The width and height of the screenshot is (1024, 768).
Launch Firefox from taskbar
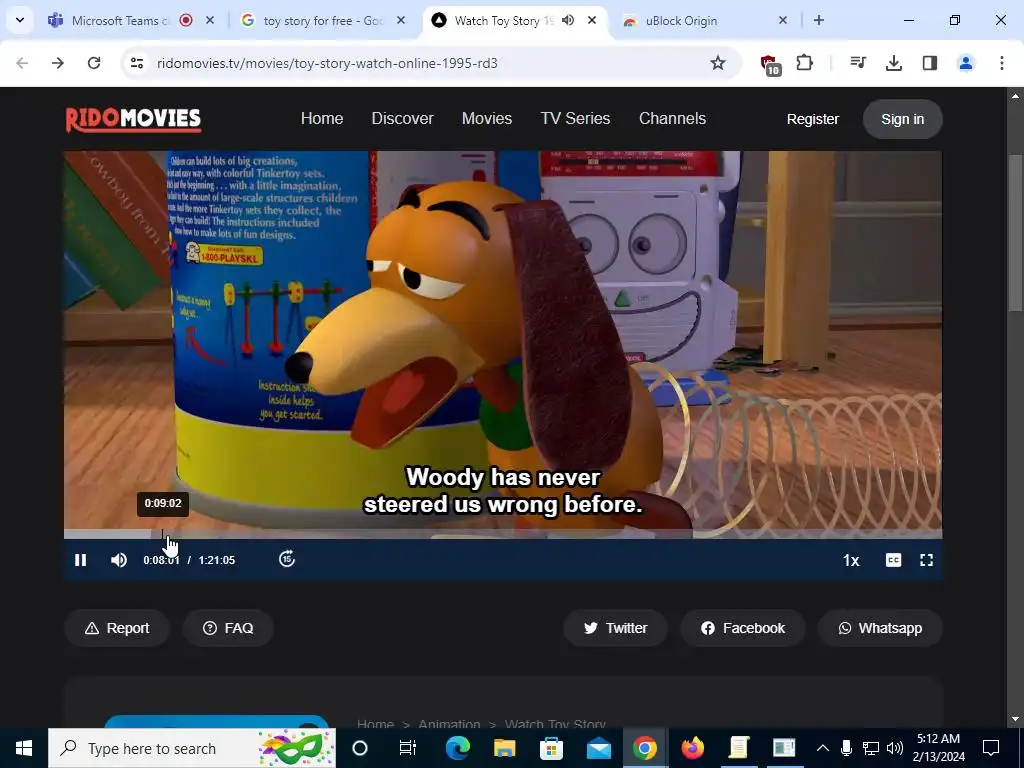[x=692, y=748]
